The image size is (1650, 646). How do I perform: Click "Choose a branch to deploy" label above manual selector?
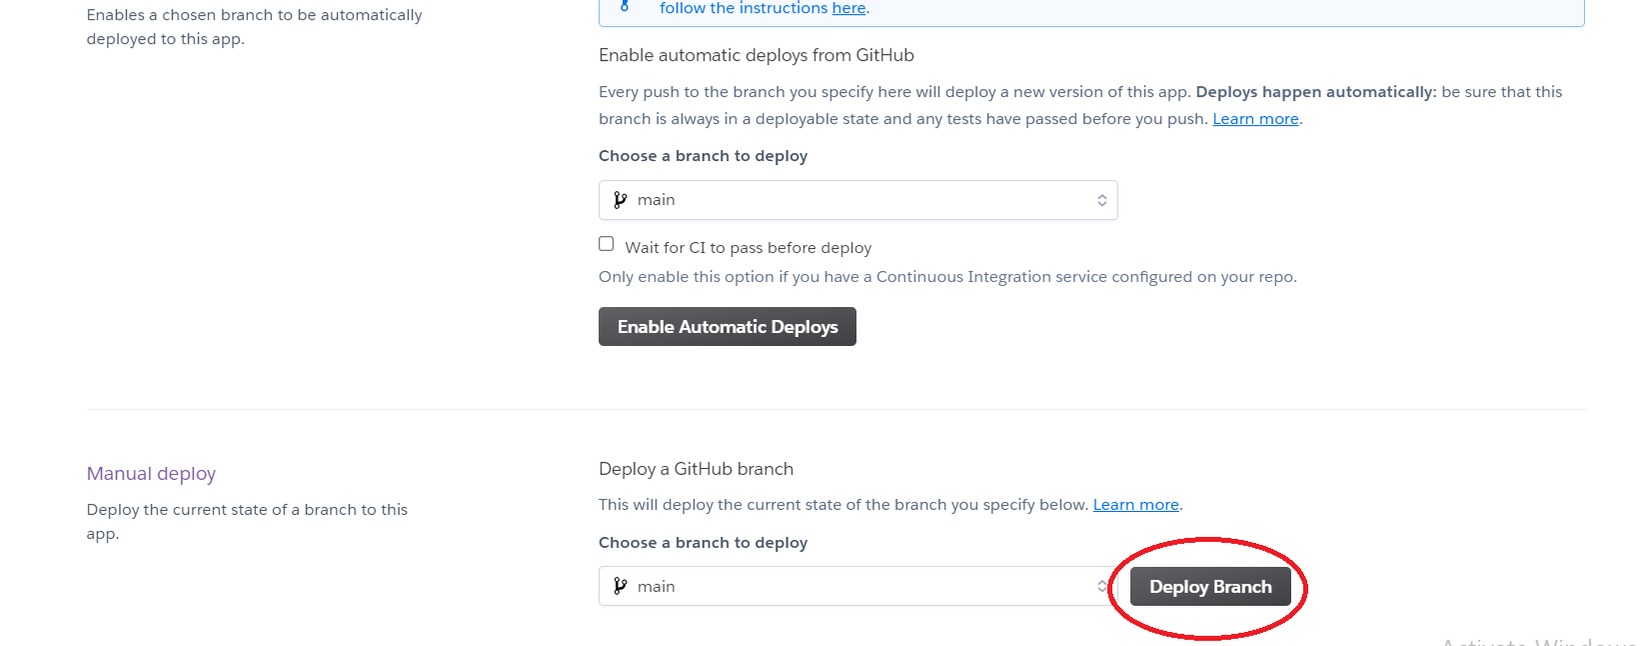703,543
